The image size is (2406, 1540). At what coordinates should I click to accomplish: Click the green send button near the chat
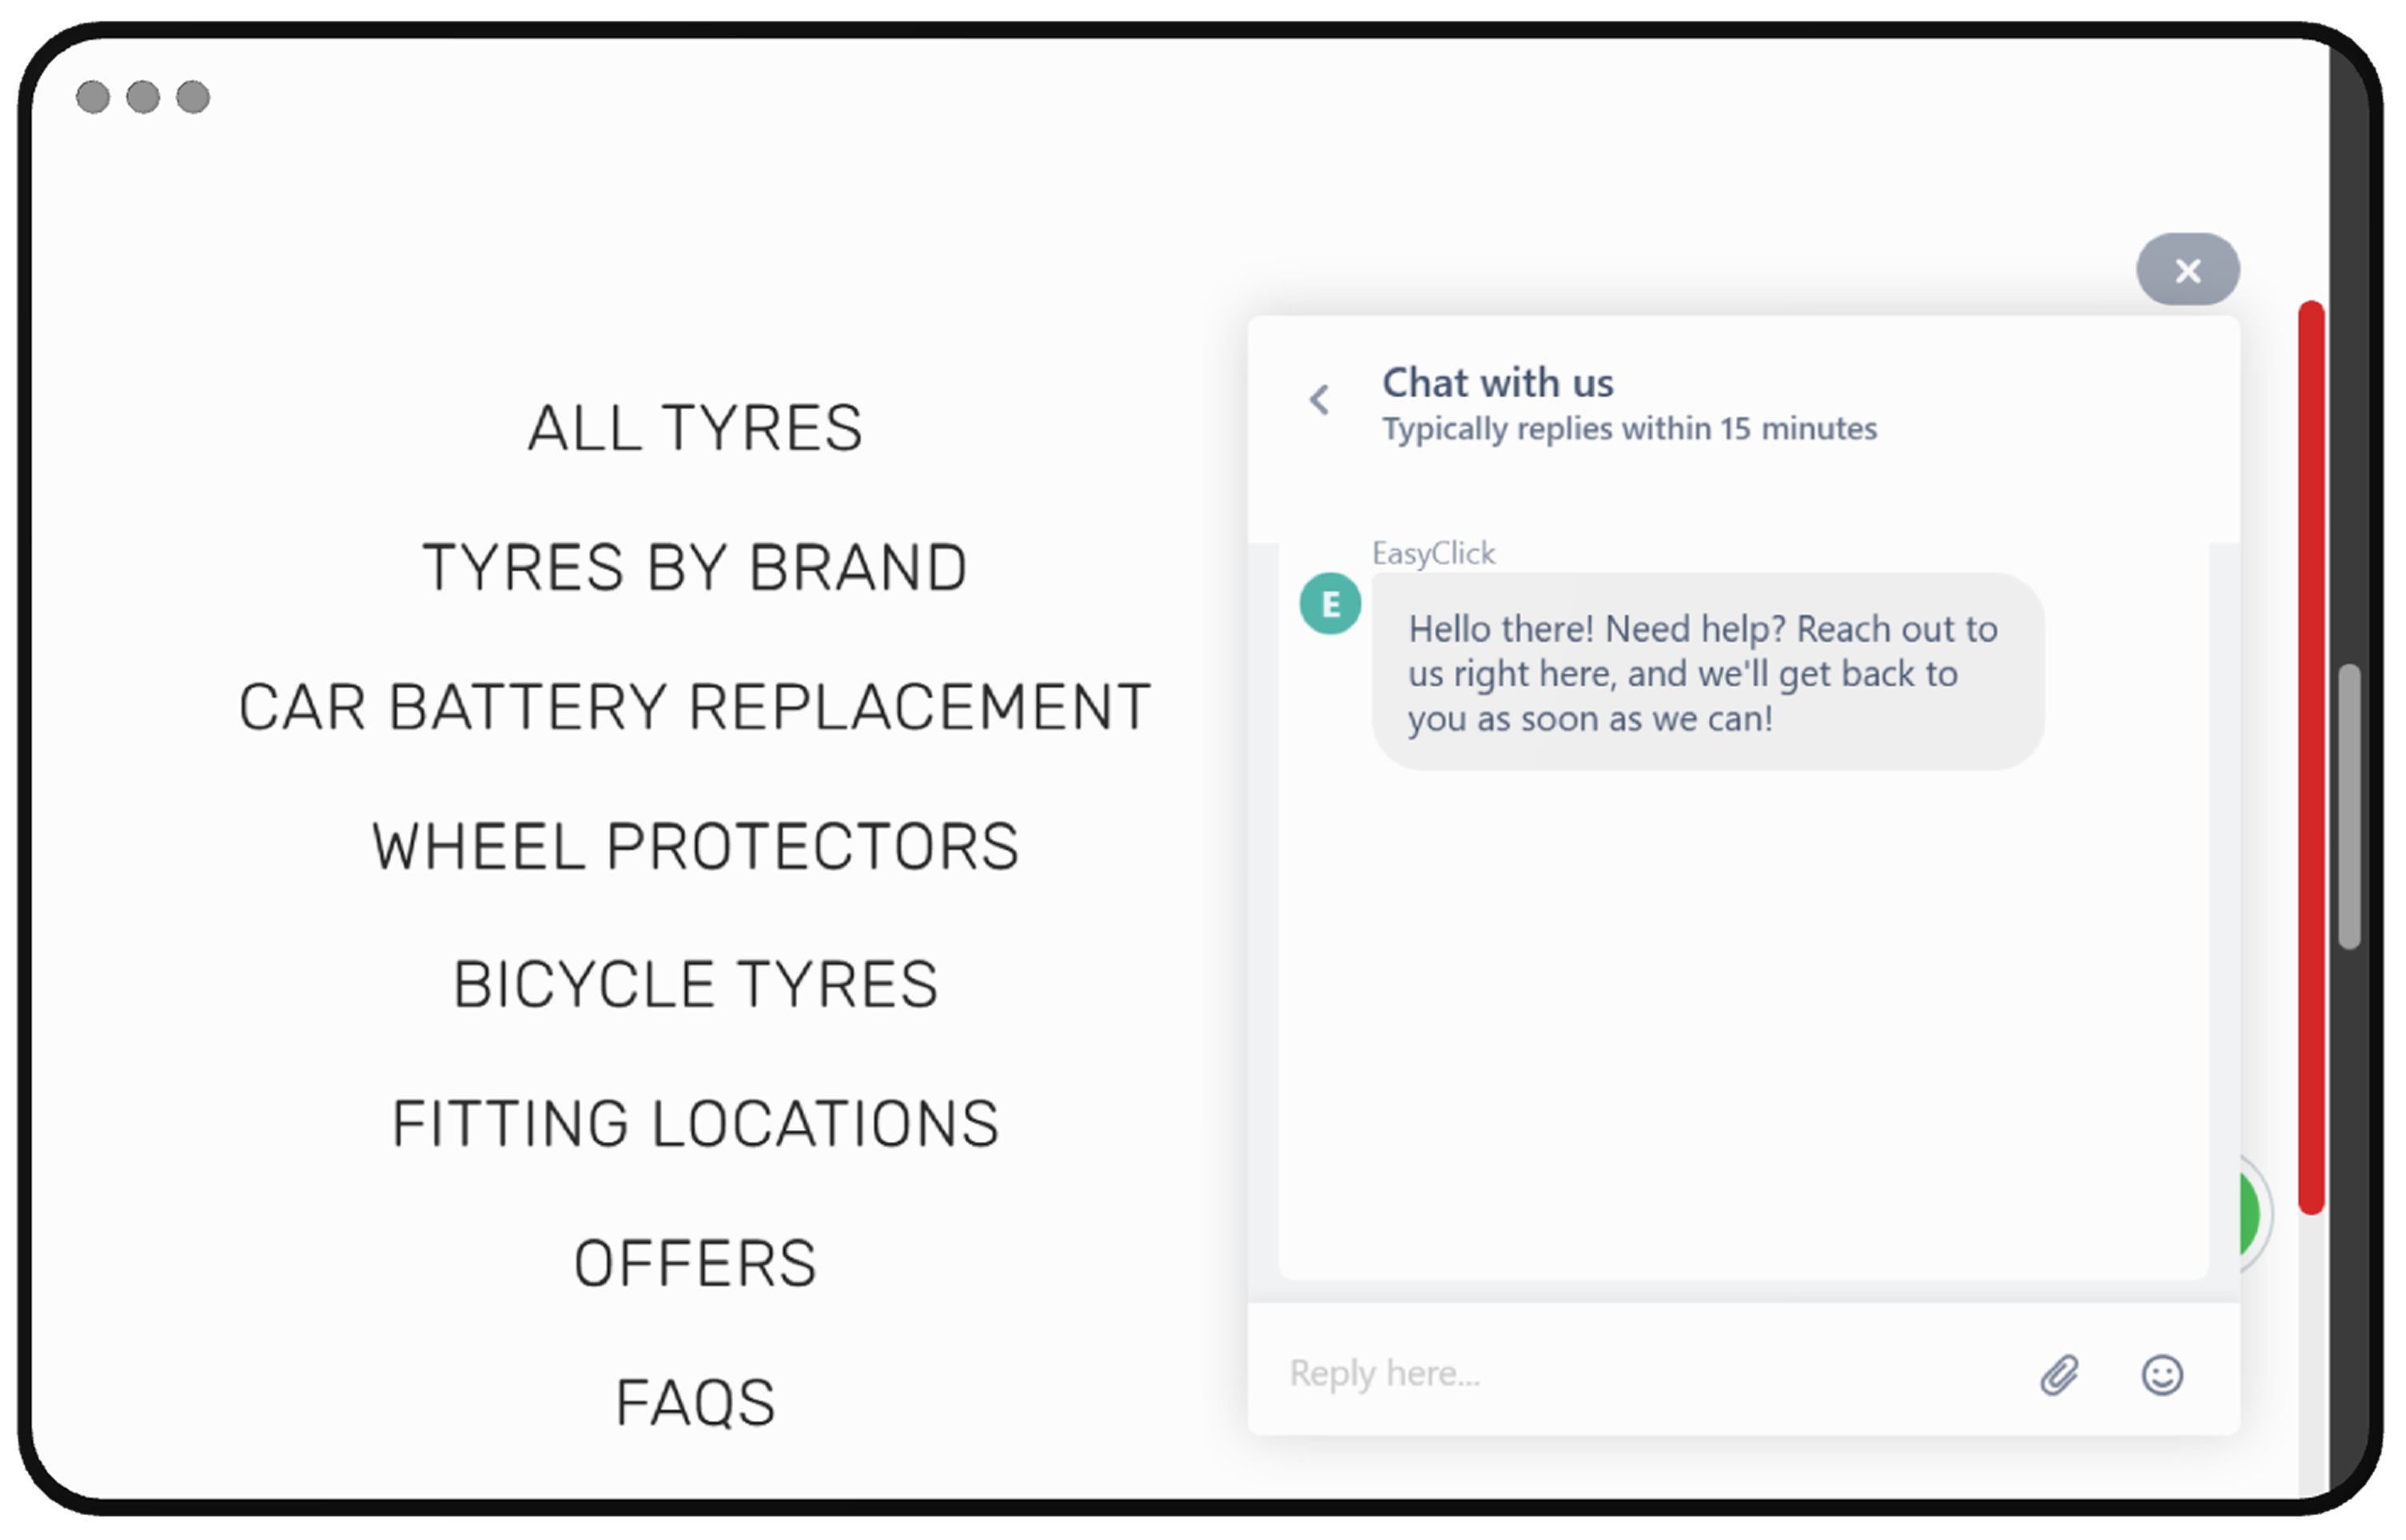point(2246,1215)
